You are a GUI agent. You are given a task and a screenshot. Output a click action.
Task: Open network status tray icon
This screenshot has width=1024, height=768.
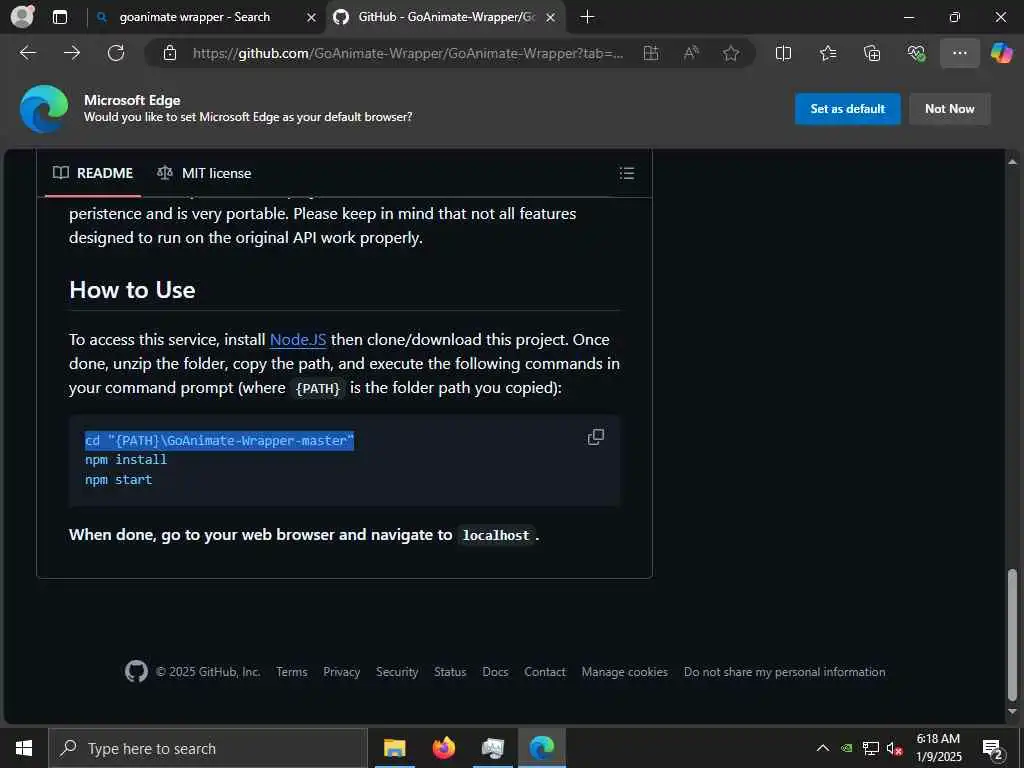click(871, 748)
